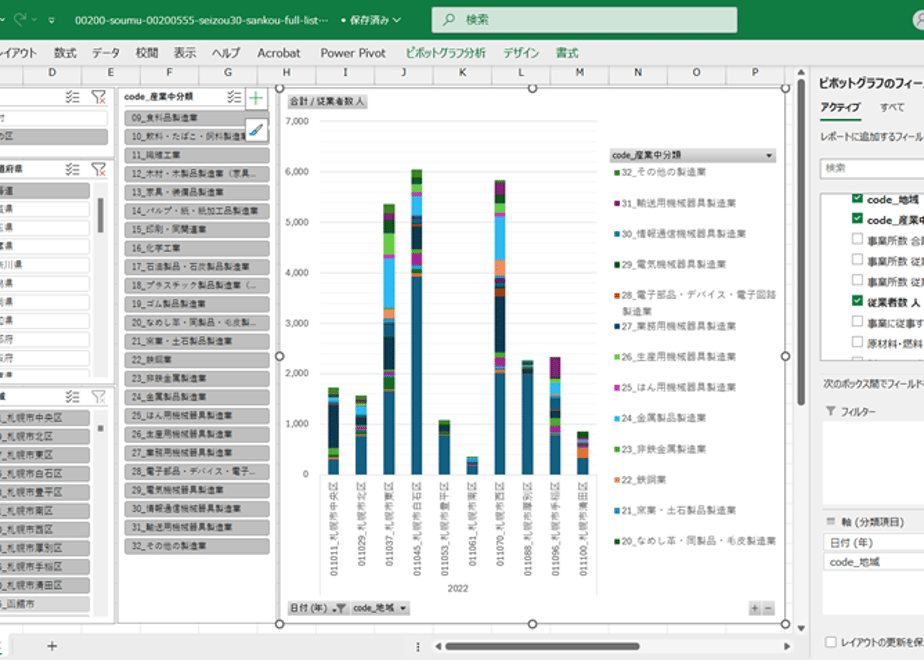Screen dimensions: 924x660
Task: Uncheck the 従業者数 人 field checkbox
Action: [x=857, y=301]
